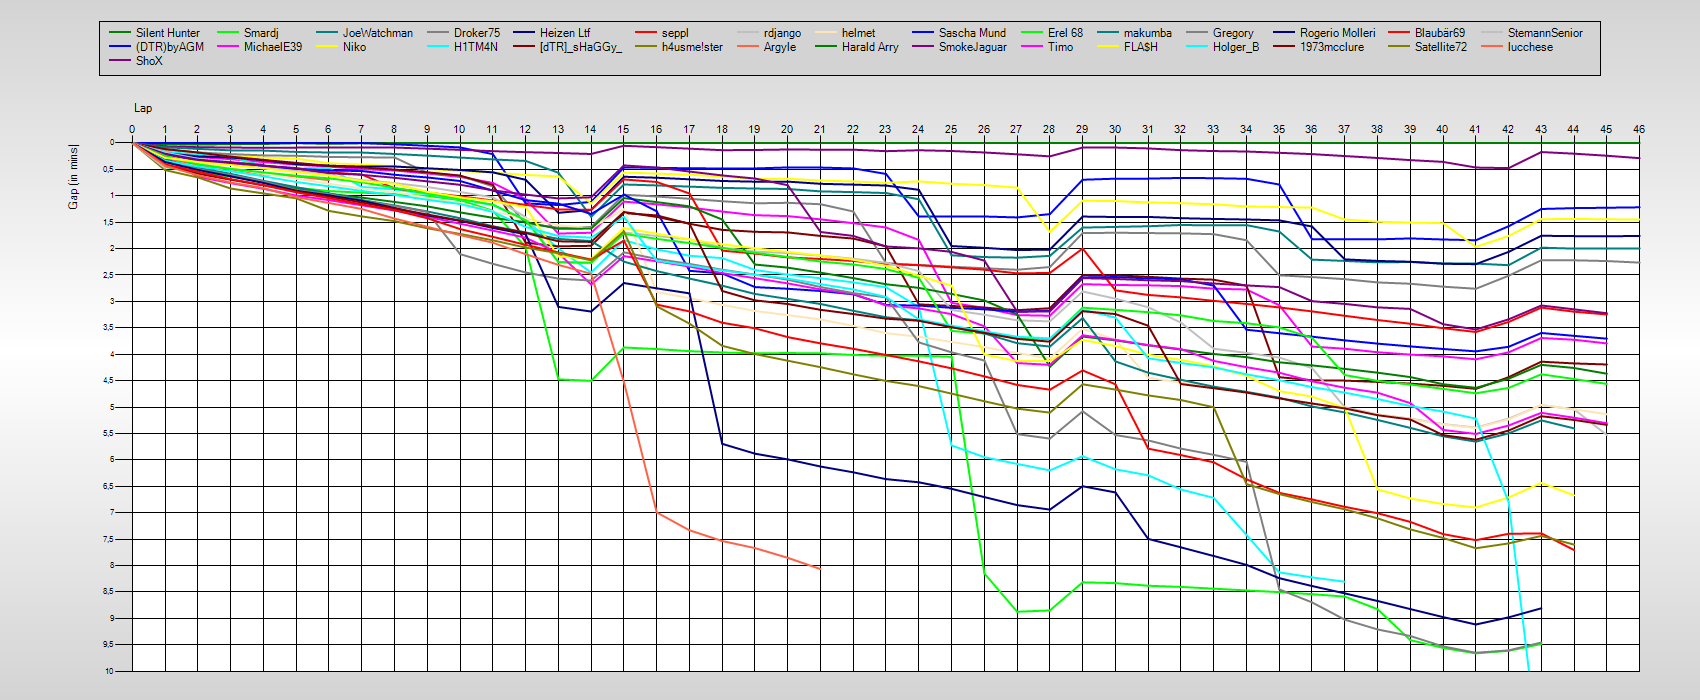1700x700 pixels.
Task: Click the Droker75 driver label
Action: pyautogui.click(x=476, y=33)
